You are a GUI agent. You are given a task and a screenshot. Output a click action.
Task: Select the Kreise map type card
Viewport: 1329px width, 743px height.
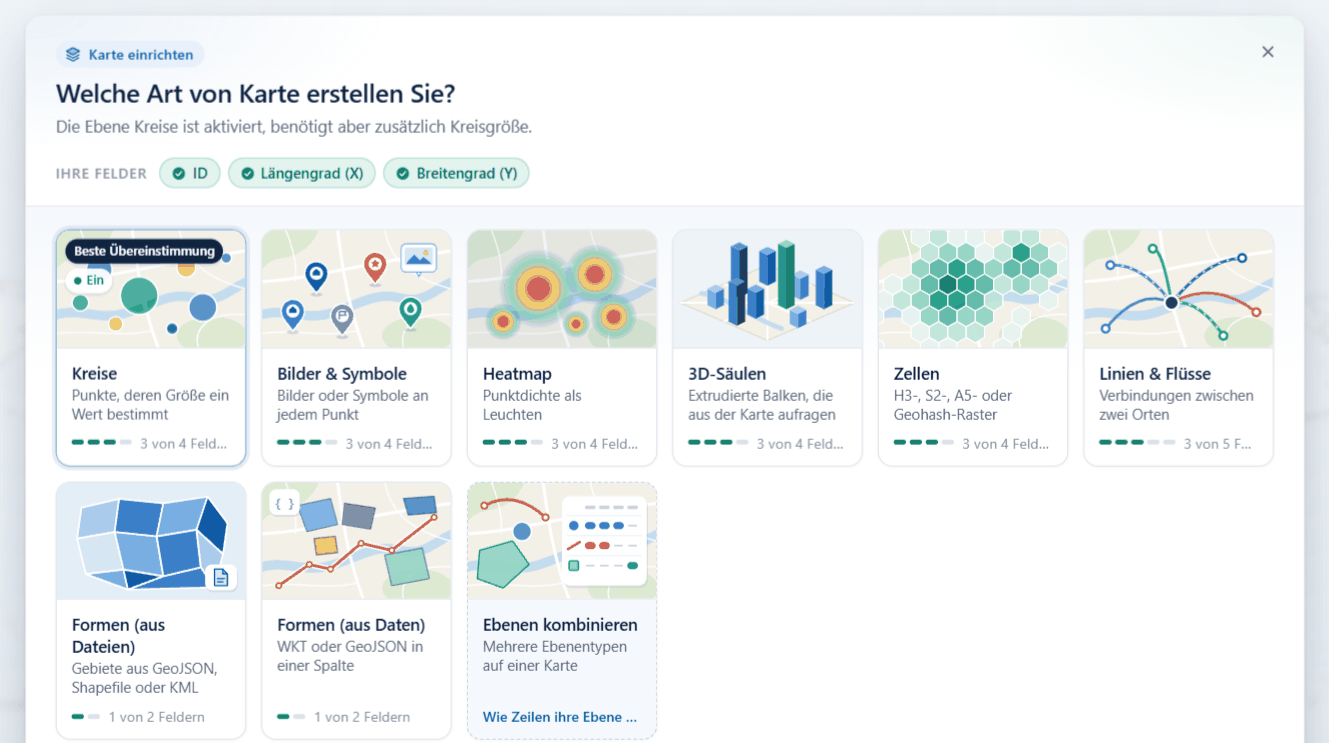click(151, 348)
